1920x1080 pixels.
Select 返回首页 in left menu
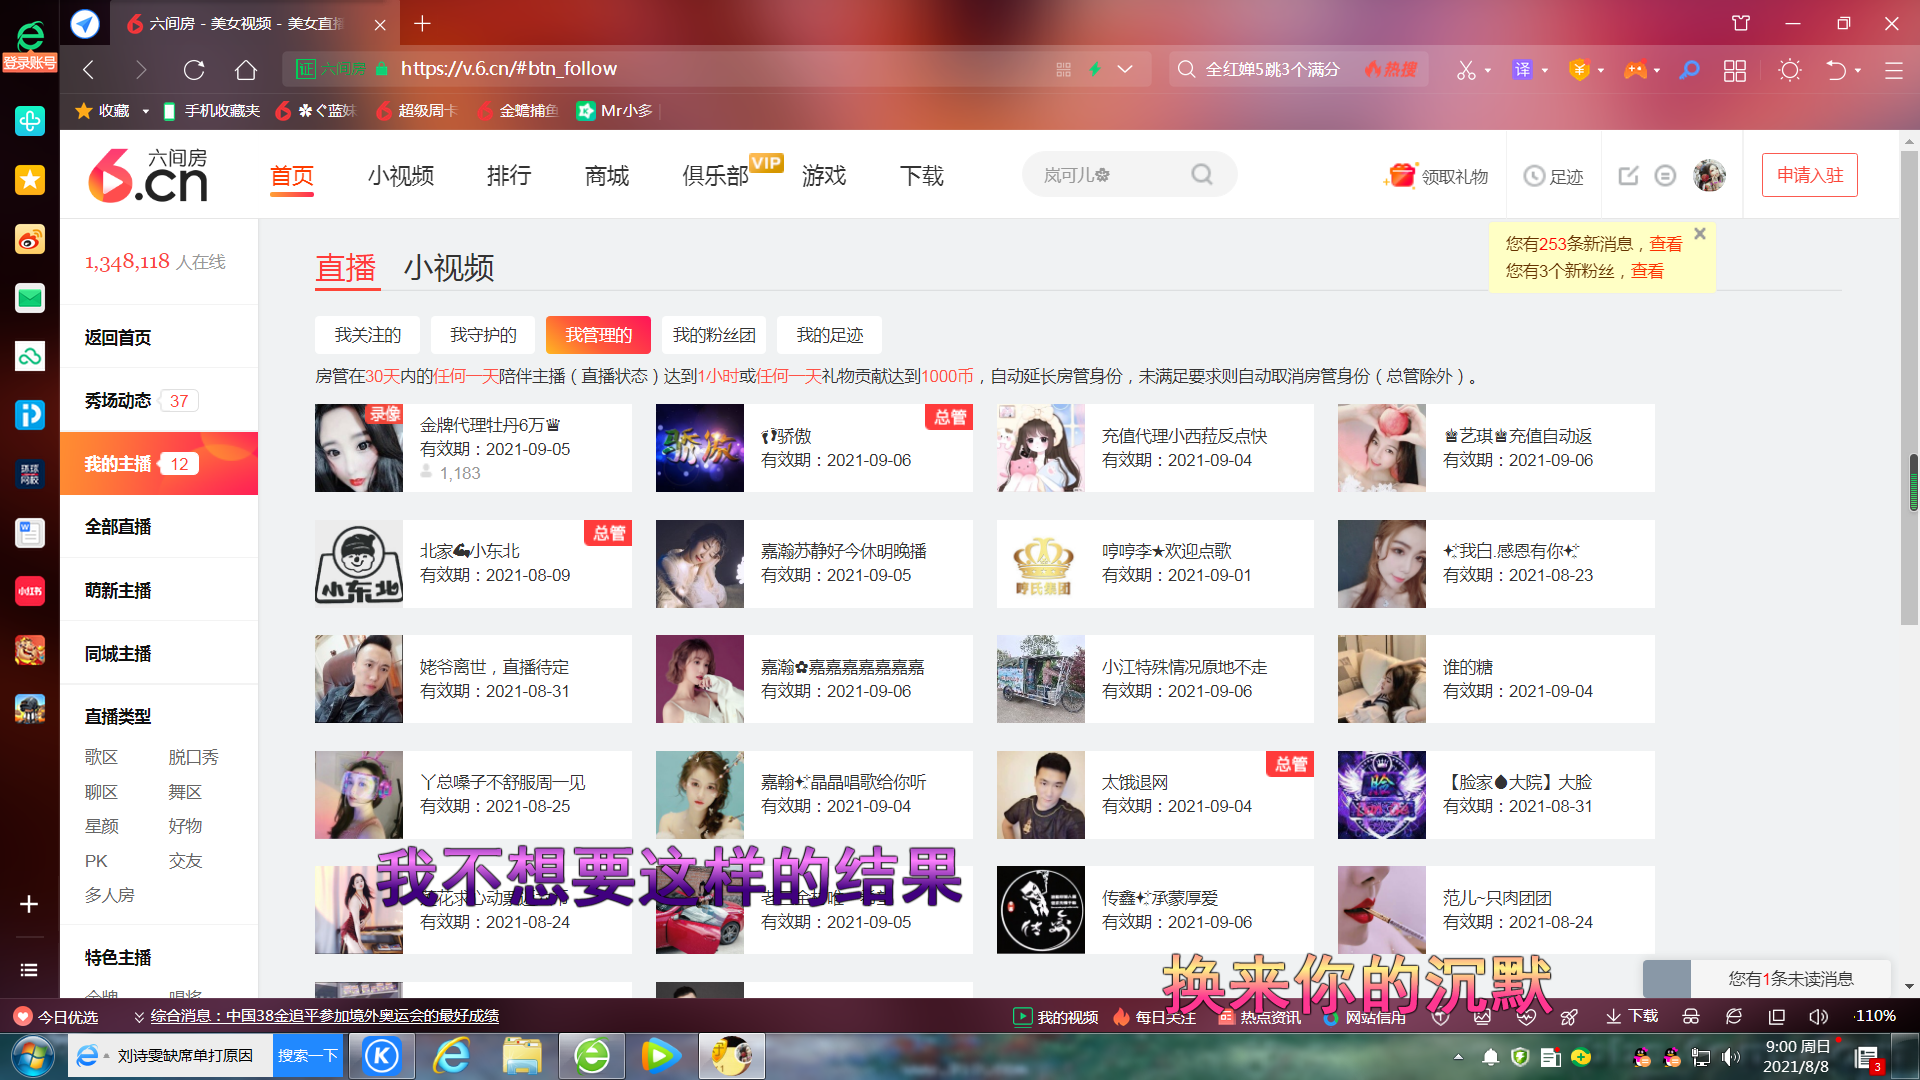(x=118, y=338)
